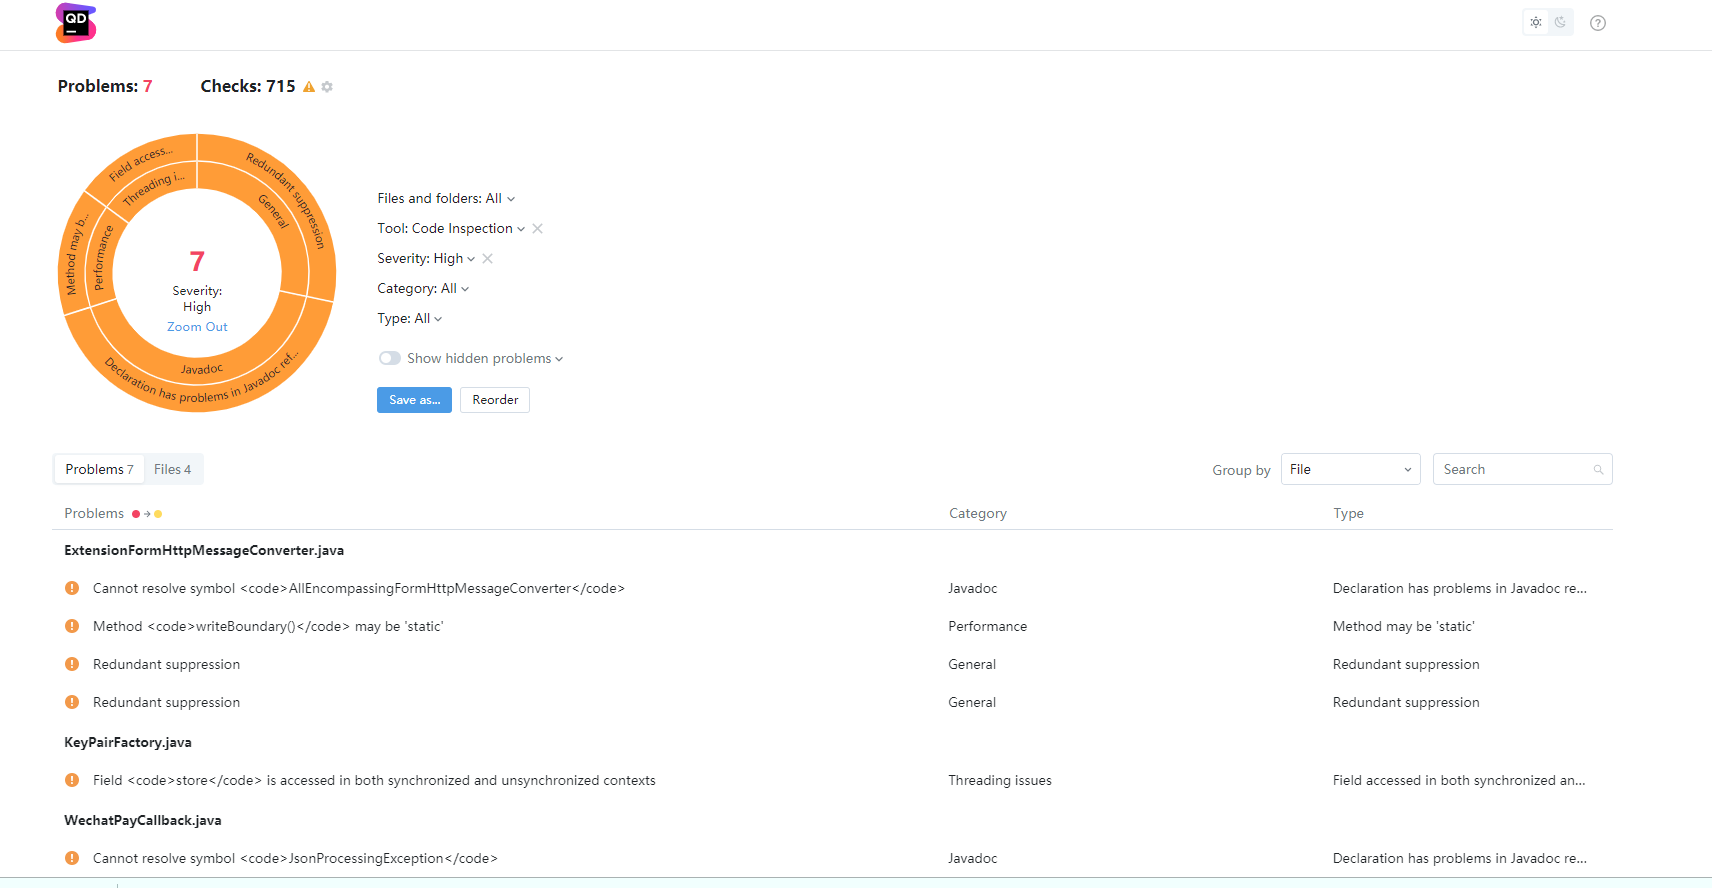Remove the Code Inspection tool filter
The width and height of the screenshot is (1712, 888).
pyautogui.click(x=538, y=229)
